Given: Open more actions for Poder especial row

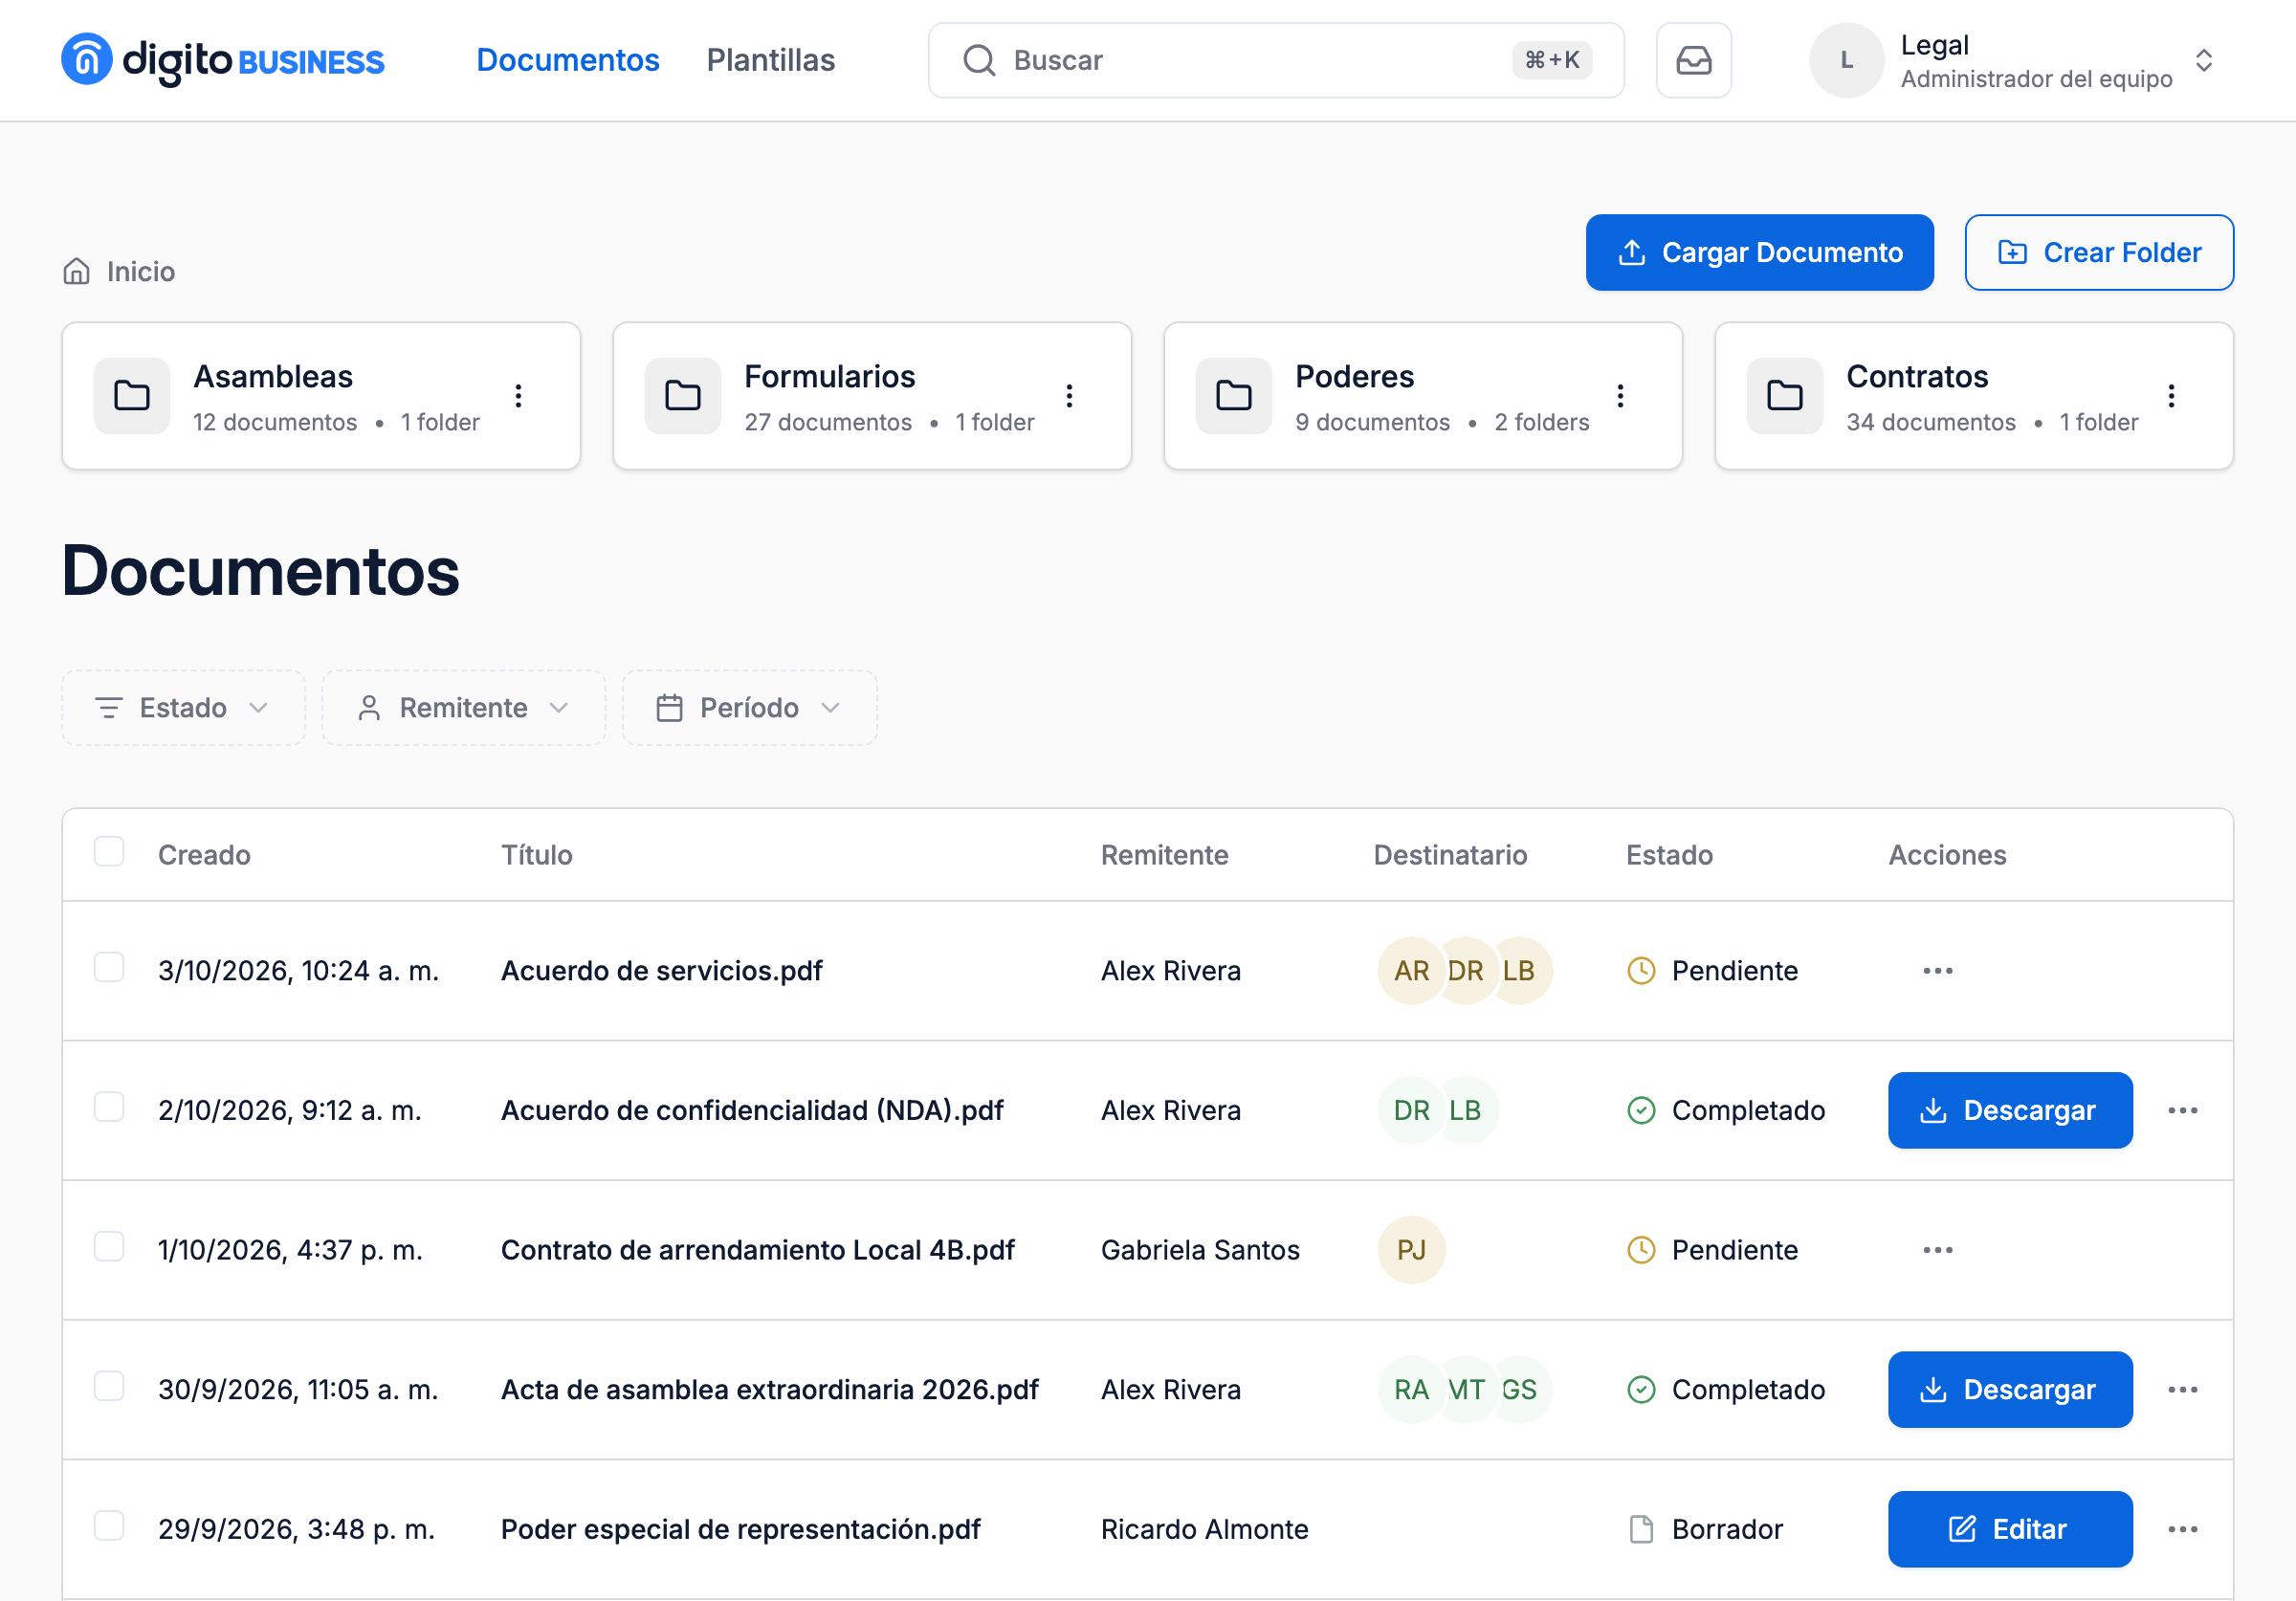Looking at the screenshot, I should pyautogui.click(x=2182, y=1530).
